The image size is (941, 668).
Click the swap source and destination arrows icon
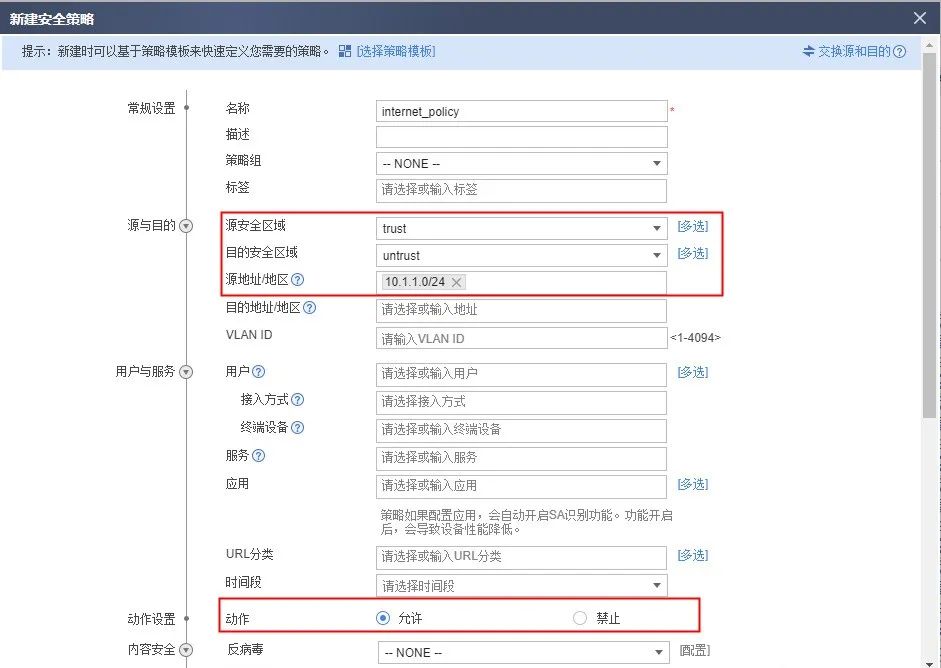pyautogui.click(x=808, y=52)
